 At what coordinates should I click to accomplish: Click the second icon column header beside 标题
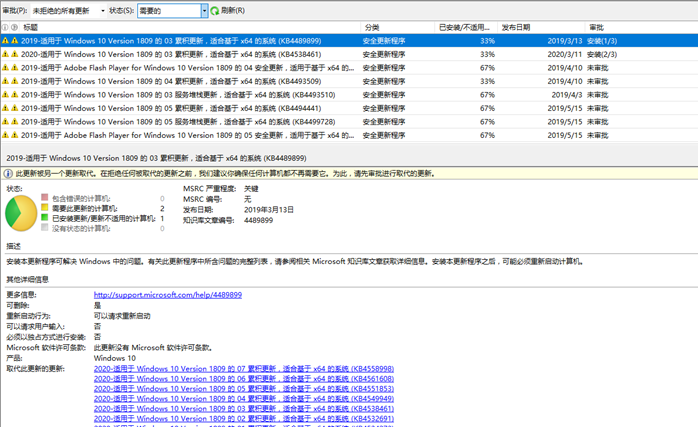tap(14, 27)
